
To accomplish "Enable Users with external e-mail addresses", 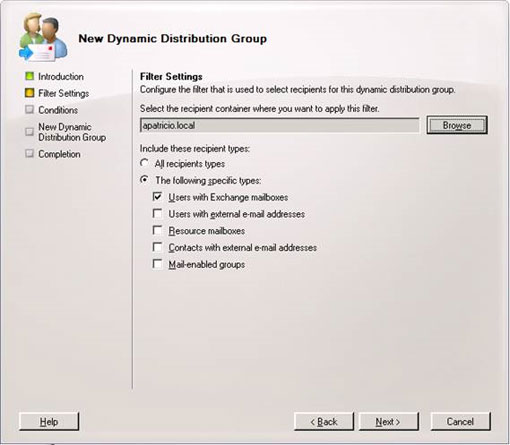I will (157, 213).
